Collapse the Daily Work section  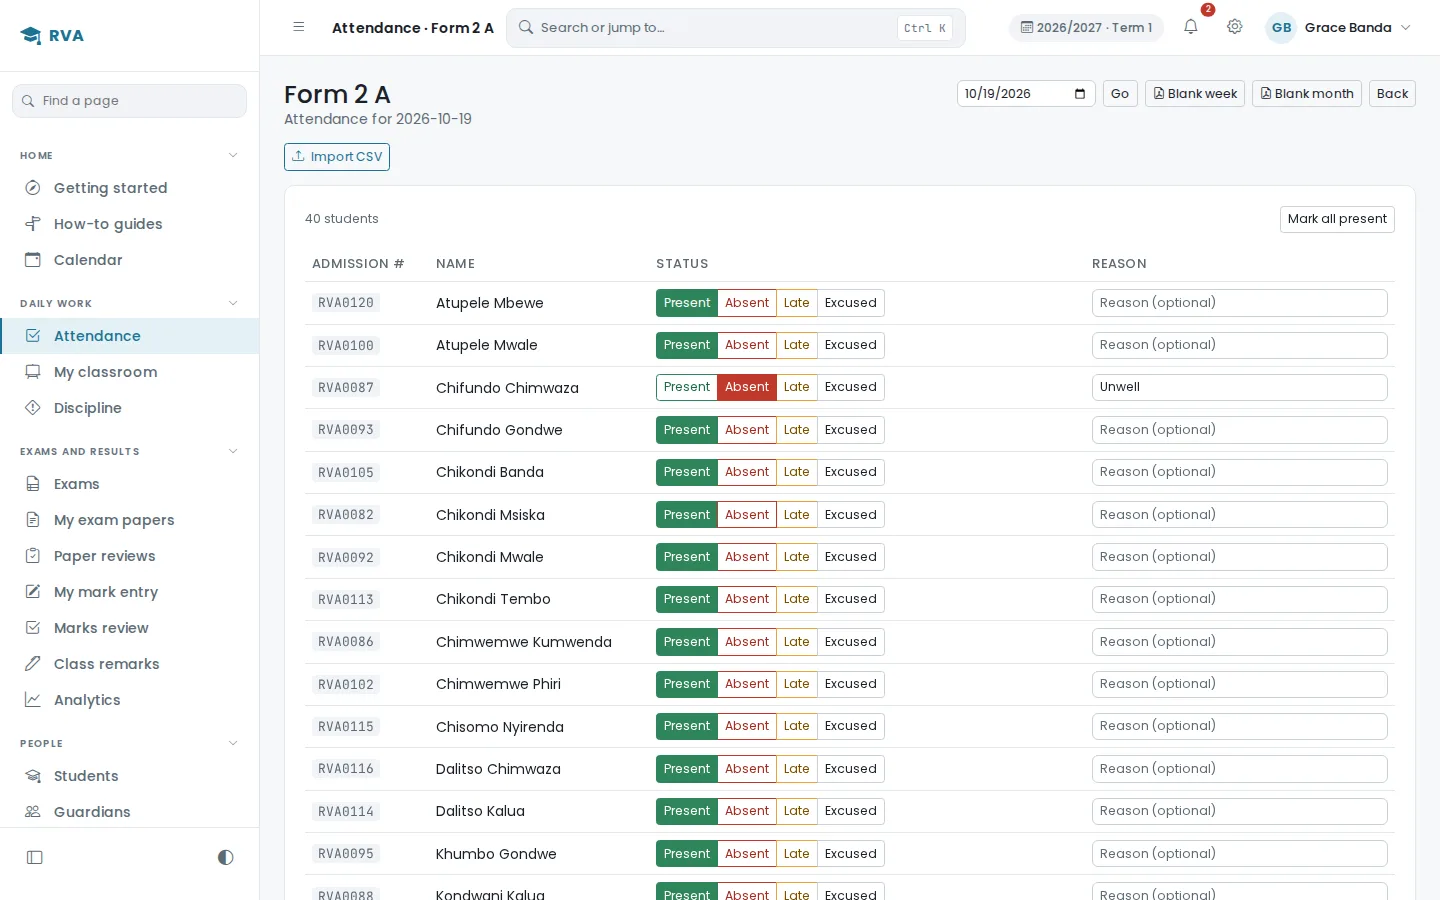pyautogui.click(x=233, y=303)
